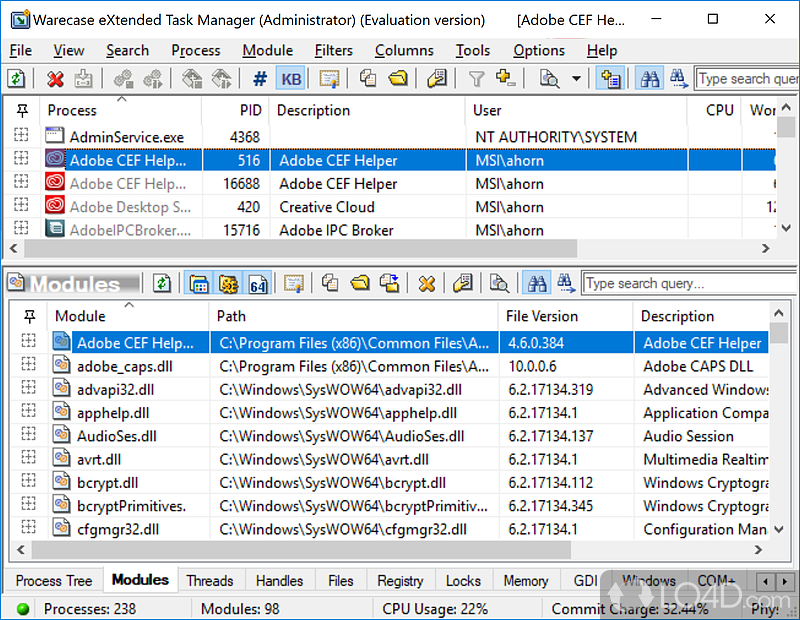Click the red X kill process icon

55,79
